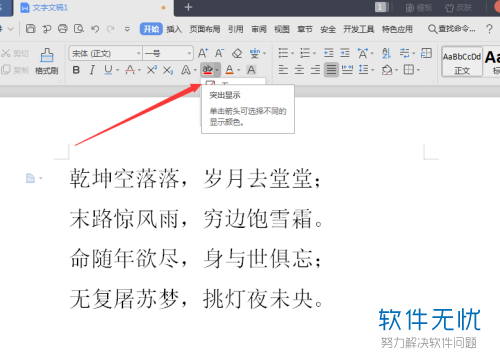Click the Help question mark icon
The height and width of the screenshot is (363, 500).
[x=489, y=29]
